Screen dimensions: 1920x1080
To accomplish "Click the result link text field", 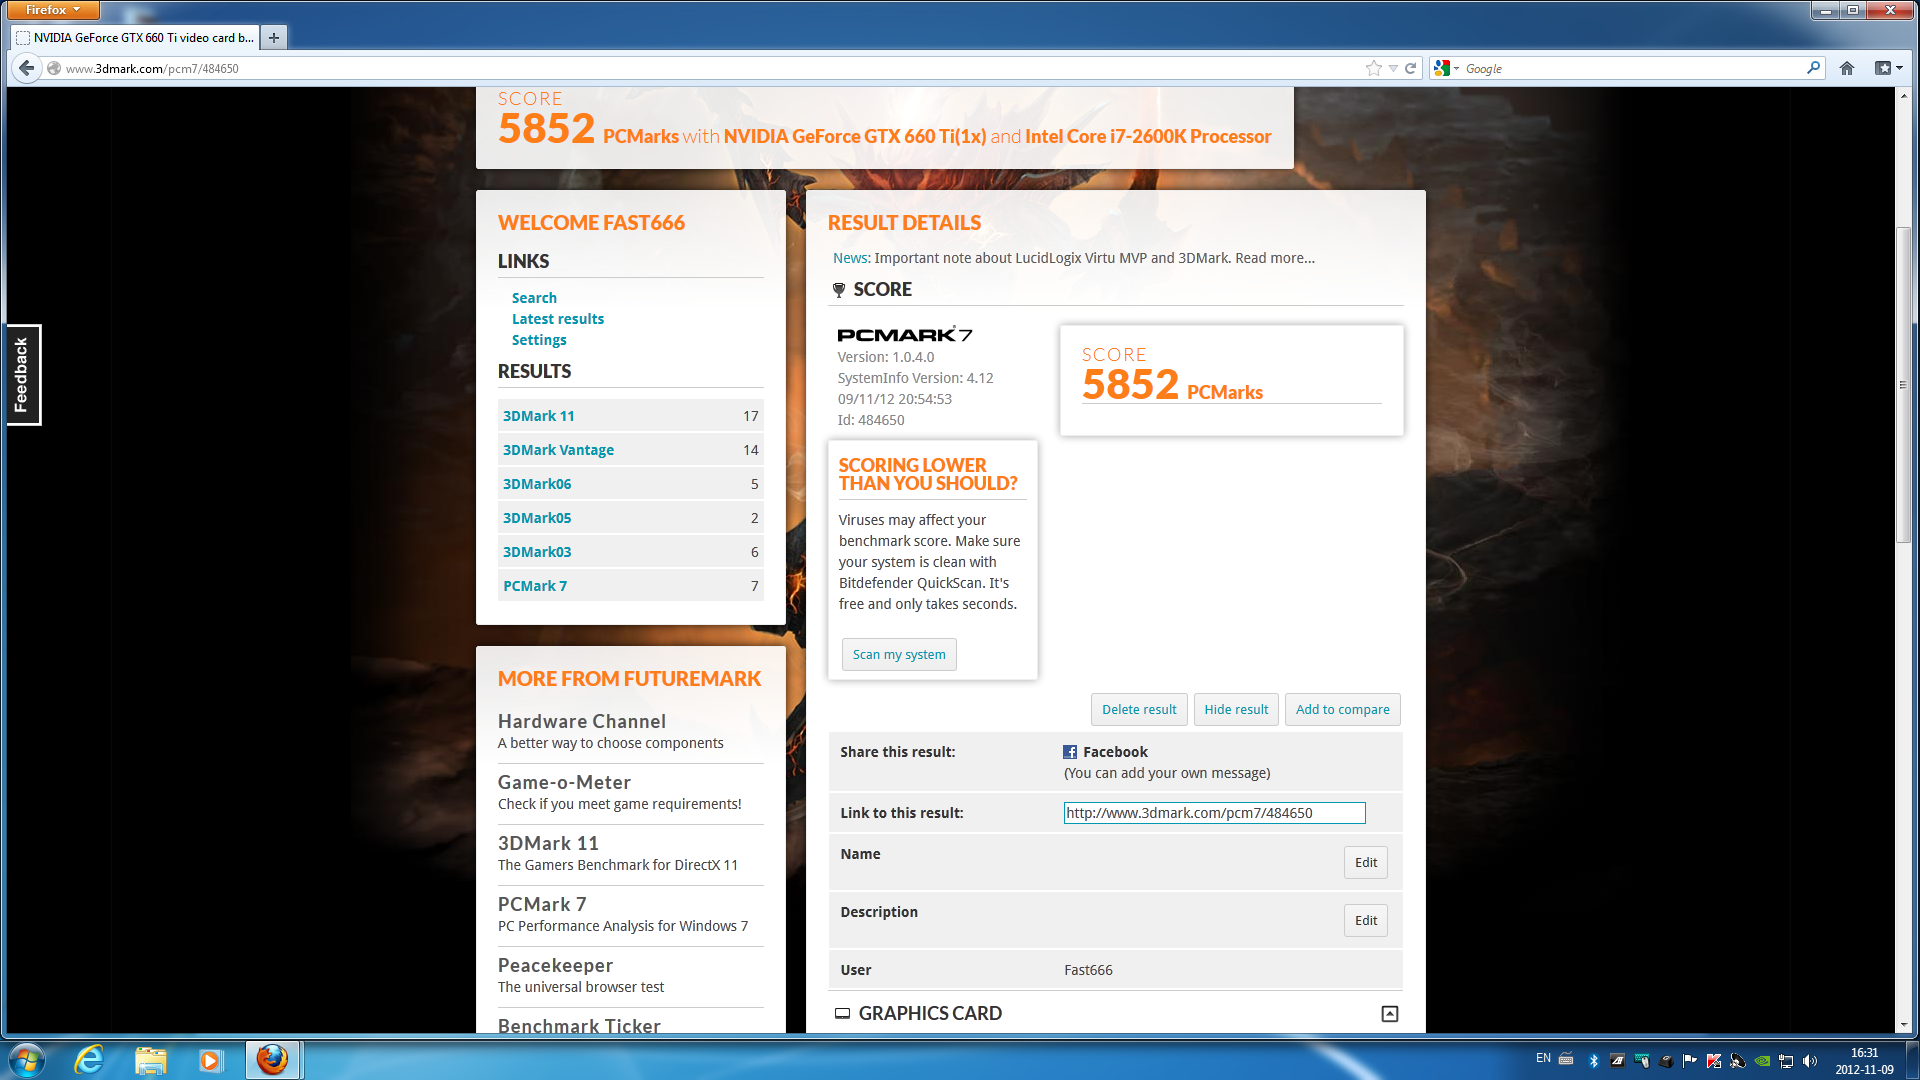I will [x=1214, y=813].
